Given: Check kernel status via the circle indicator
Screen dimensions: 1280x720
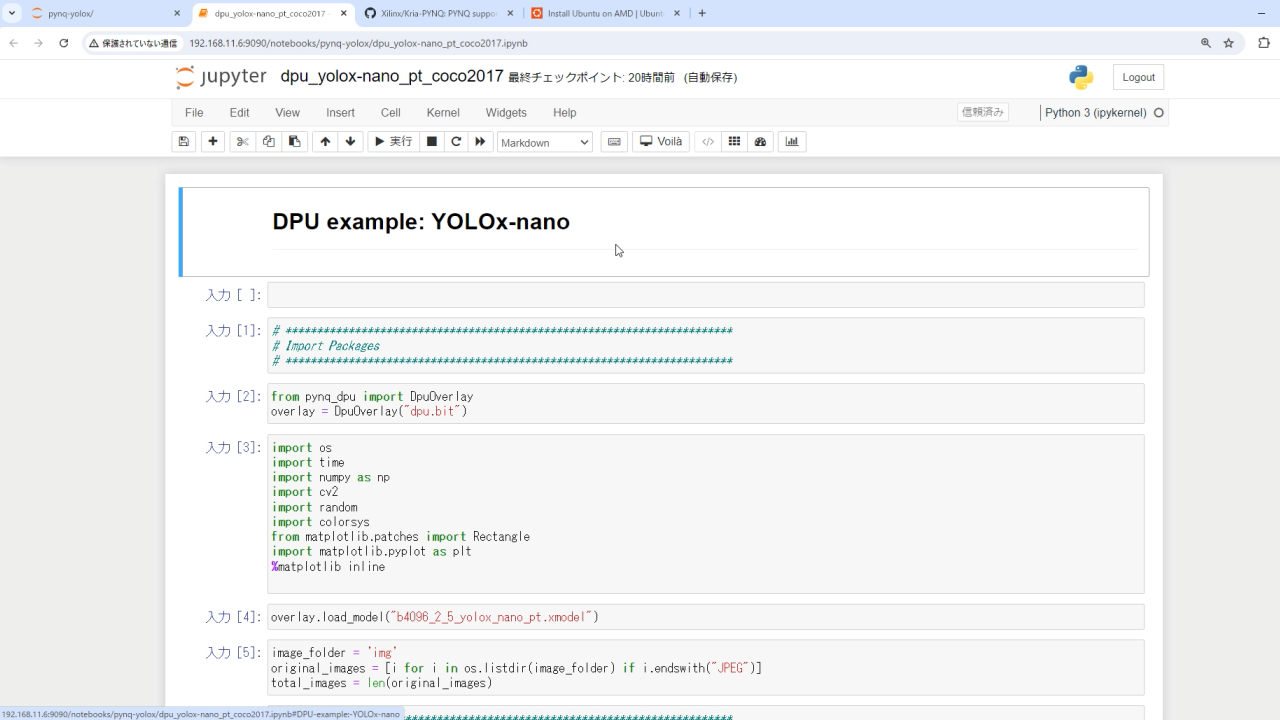Looking at the screenshot, I should [x=1157, y=113].
